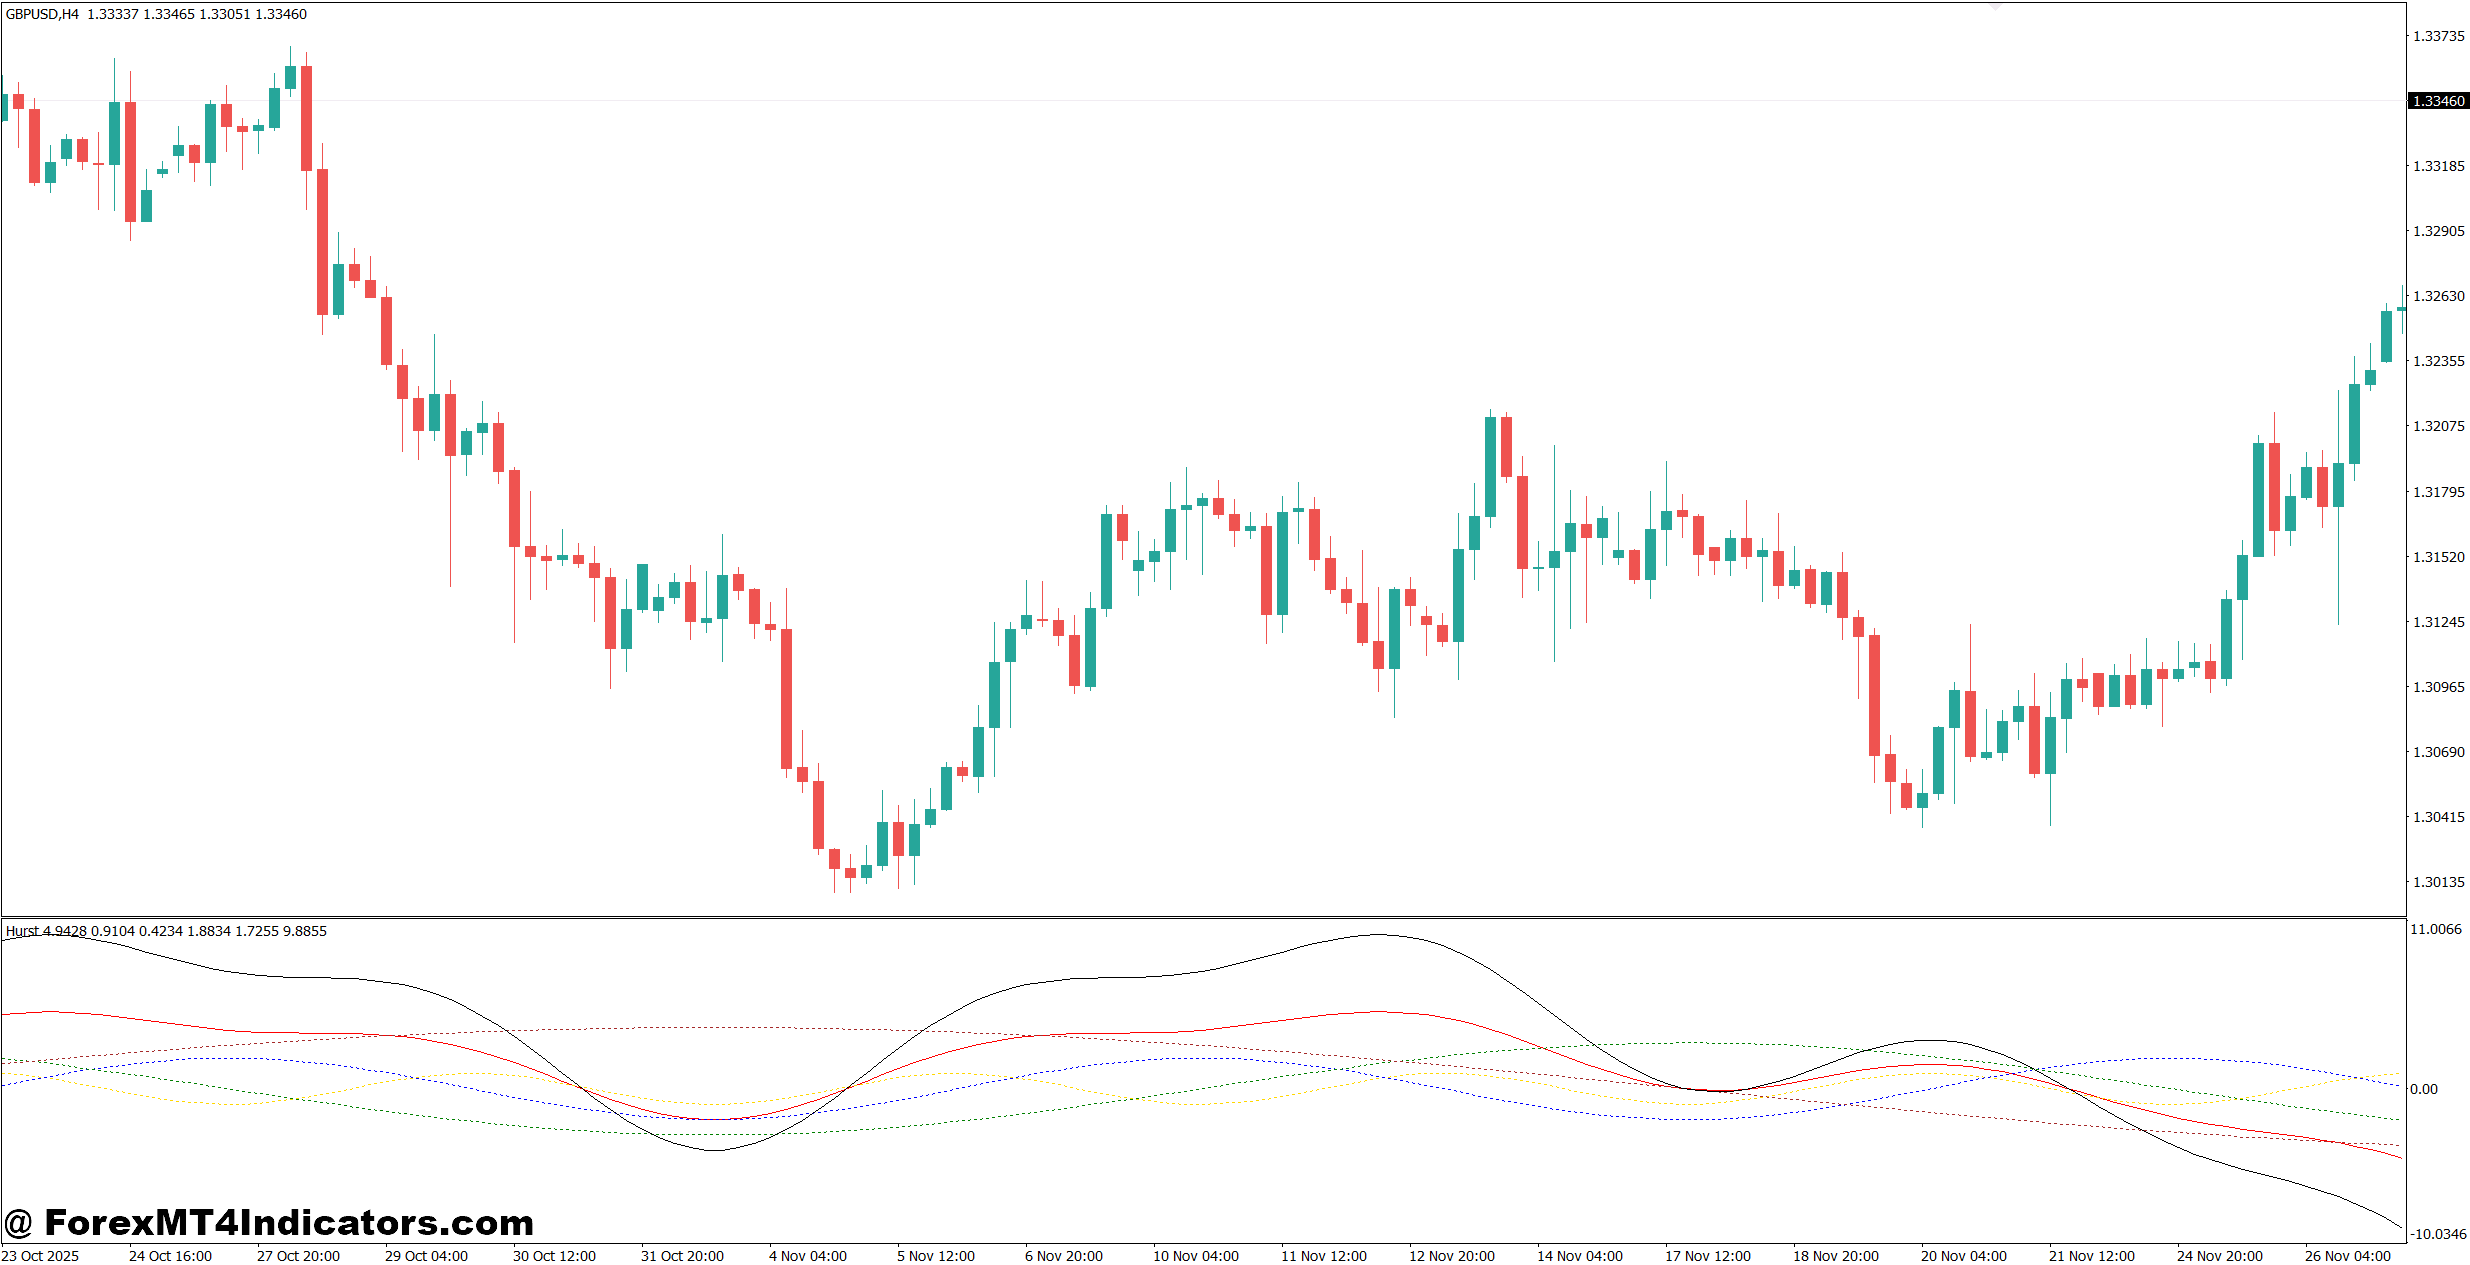Click the 18 Nov 20:00 time label
This screenshot has width=2470, height=1265.
coord(1836,1256)
